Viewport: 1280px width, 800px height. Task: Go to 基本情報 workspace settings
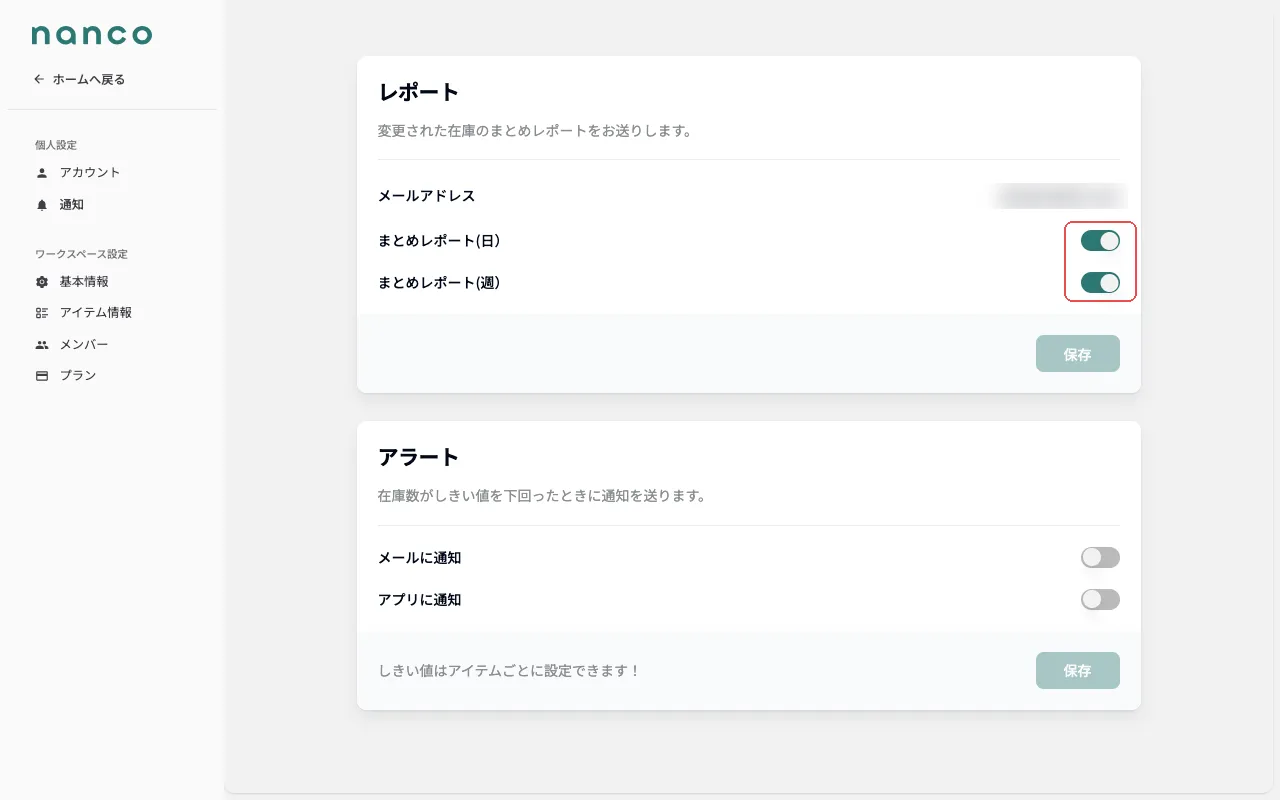84,282
